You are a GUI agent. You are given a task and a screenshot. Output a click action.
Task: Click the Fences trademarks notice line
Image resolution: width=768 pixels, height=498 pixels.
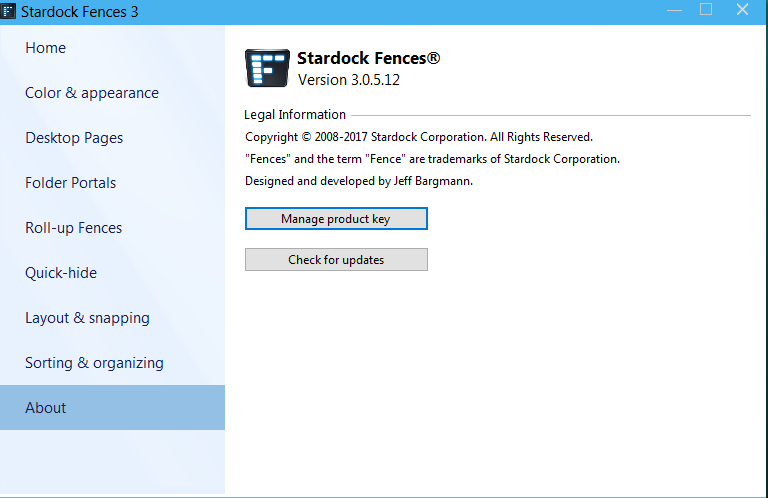click(432, 159)
